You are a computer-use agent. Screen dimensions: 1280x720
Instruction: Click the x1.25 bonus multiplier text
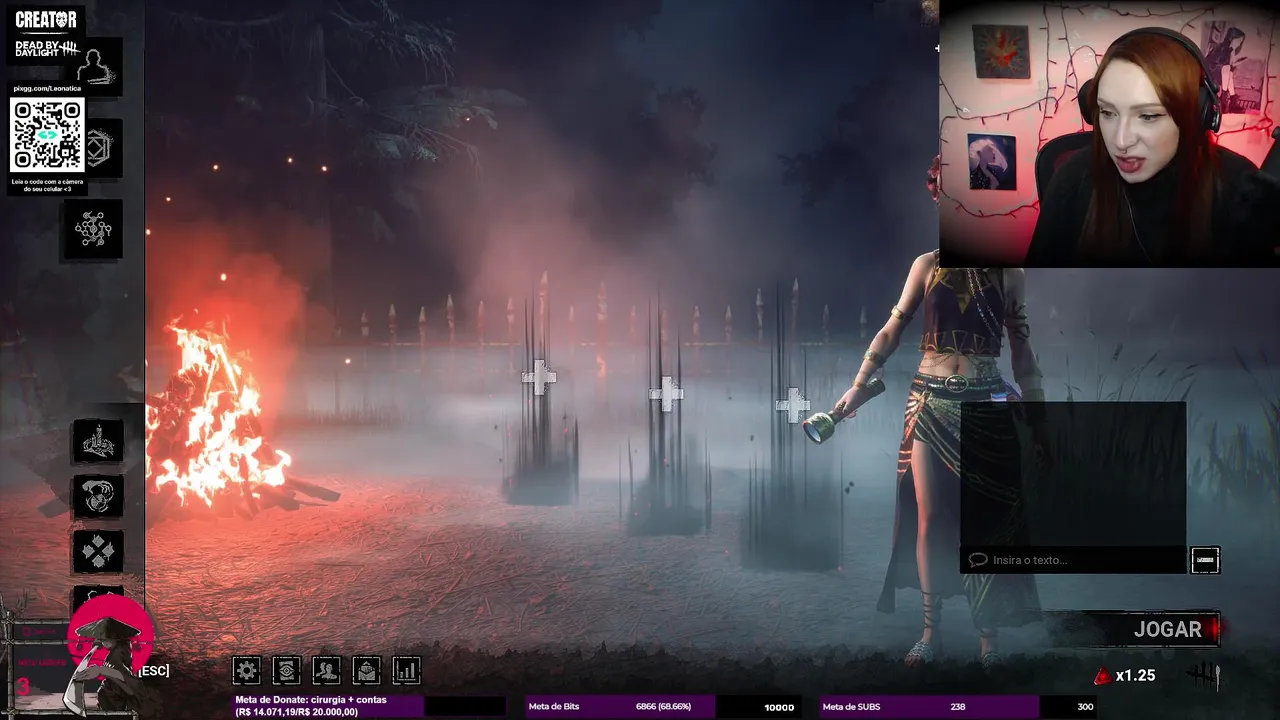click(1135, 676)
